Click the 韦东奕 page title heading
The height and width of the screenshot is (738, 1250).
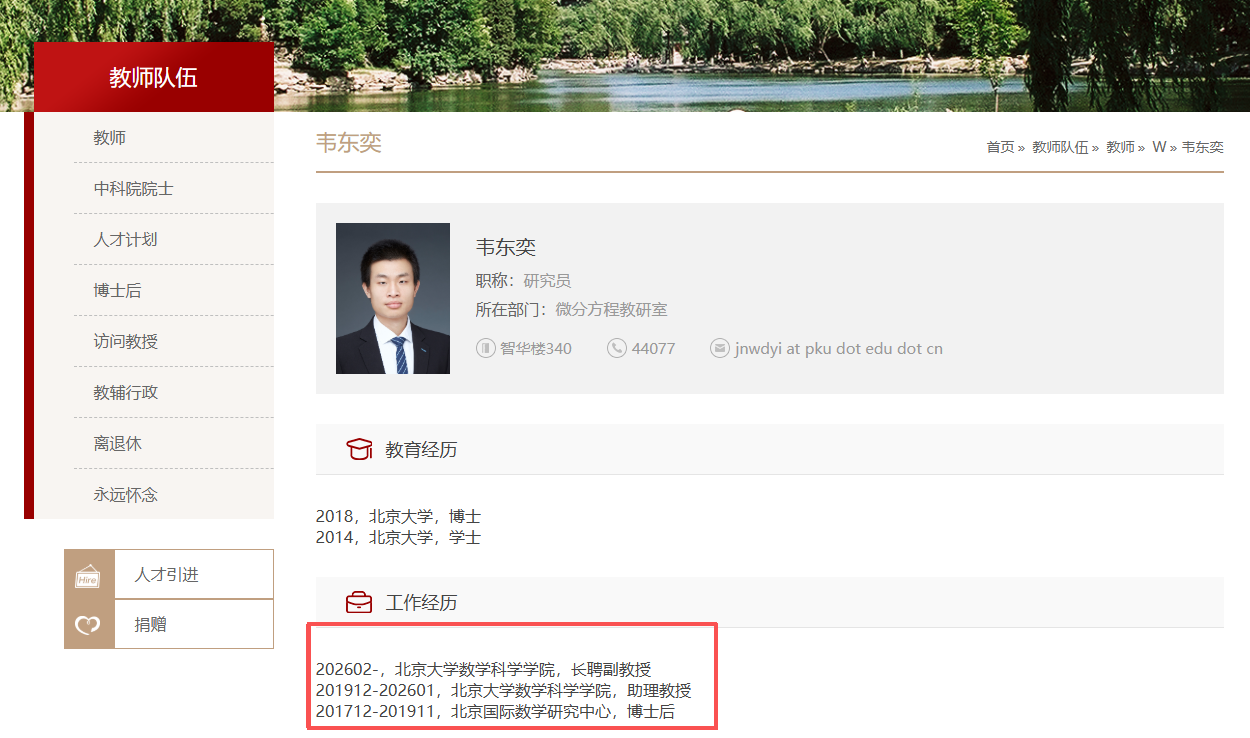349,143
